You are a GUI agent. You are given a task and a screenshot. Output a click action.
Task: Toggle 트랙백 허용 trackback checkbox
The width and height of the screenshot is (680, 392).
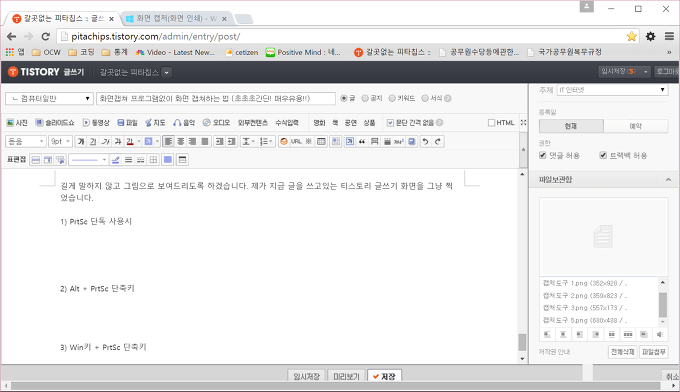(x=603, y=155)
